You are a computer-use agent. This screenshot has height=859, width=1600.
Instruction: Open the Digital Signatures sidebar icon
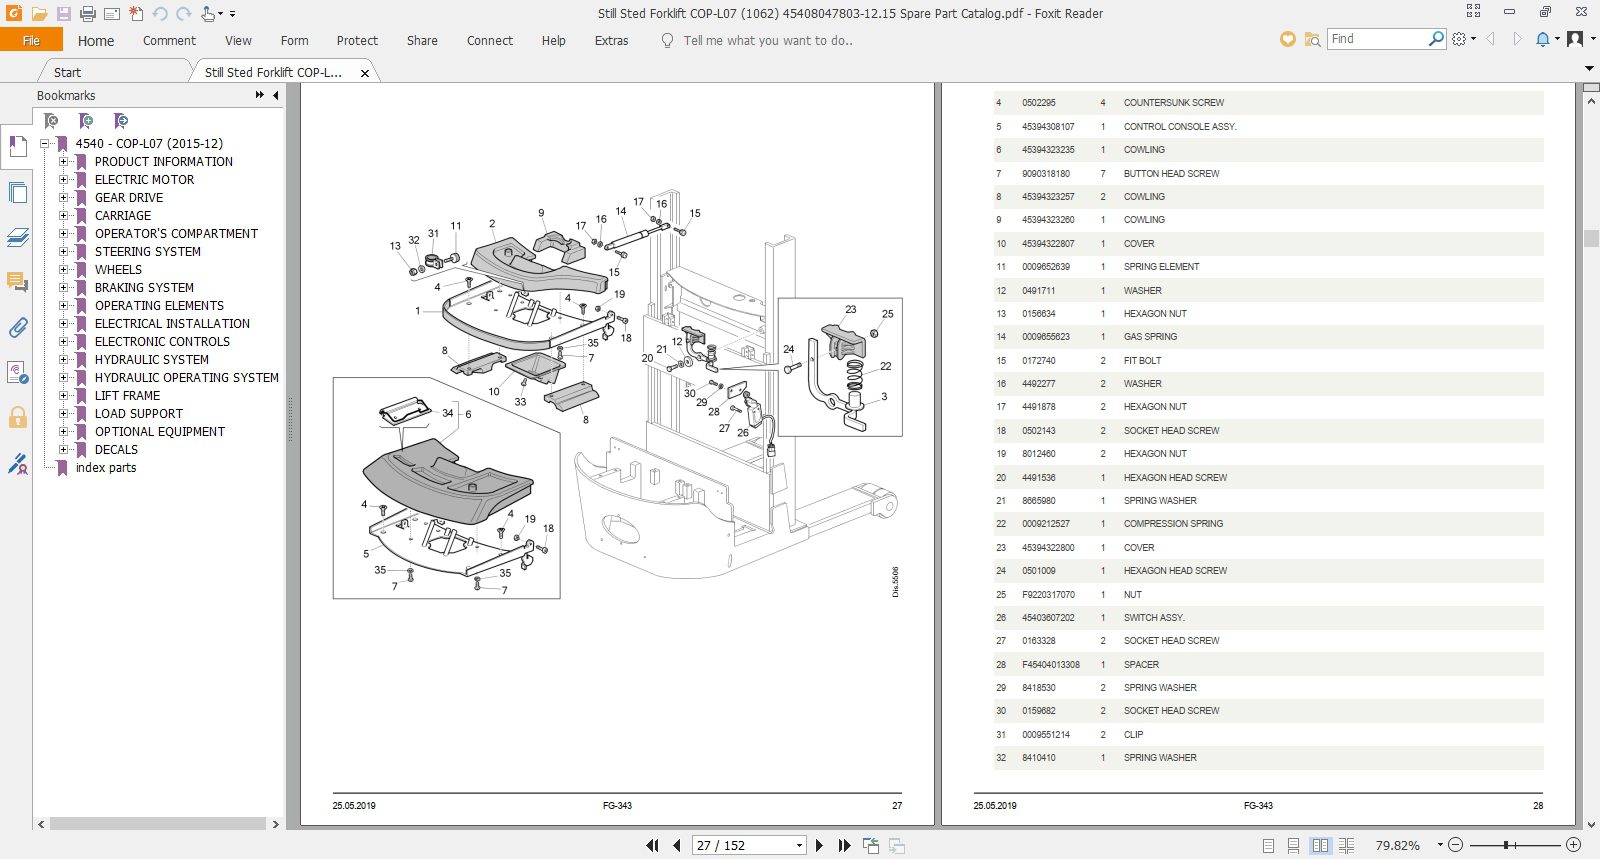pos(17,463)
